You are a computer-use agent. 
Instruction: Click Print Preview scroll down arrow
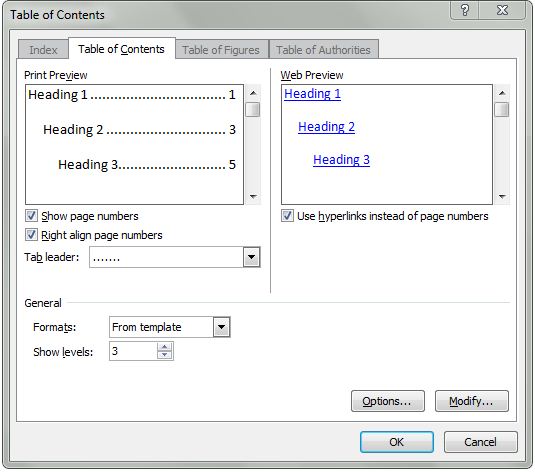(x=253, y=196)
